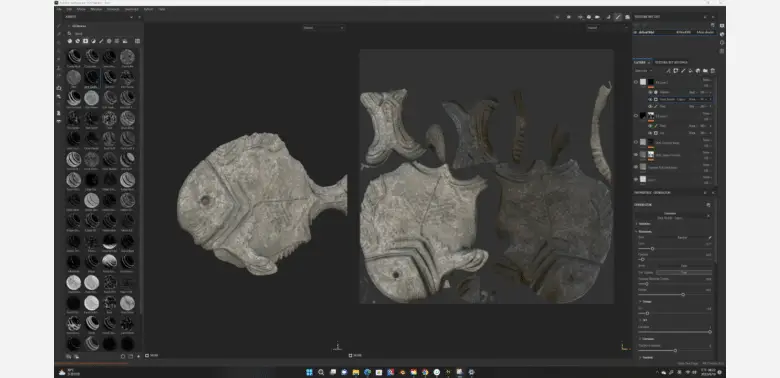The image size is (780, 378).
Task: Open the Mode menu
Action: point(81,9)
